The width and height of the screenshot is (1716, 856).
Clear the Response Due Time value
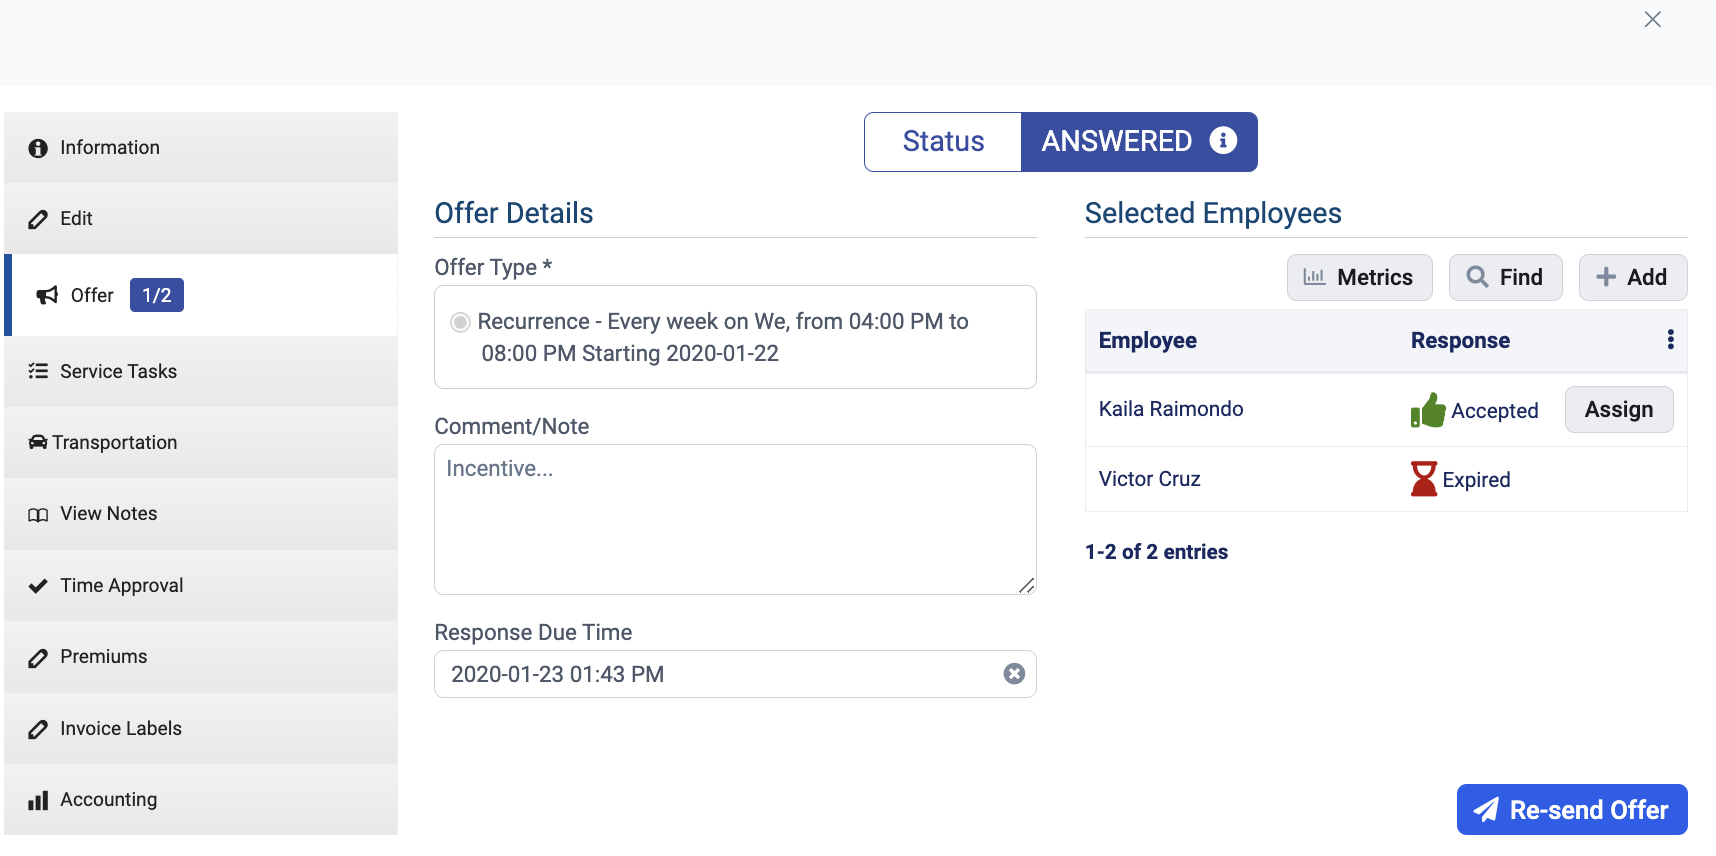tap(1014, 674)
